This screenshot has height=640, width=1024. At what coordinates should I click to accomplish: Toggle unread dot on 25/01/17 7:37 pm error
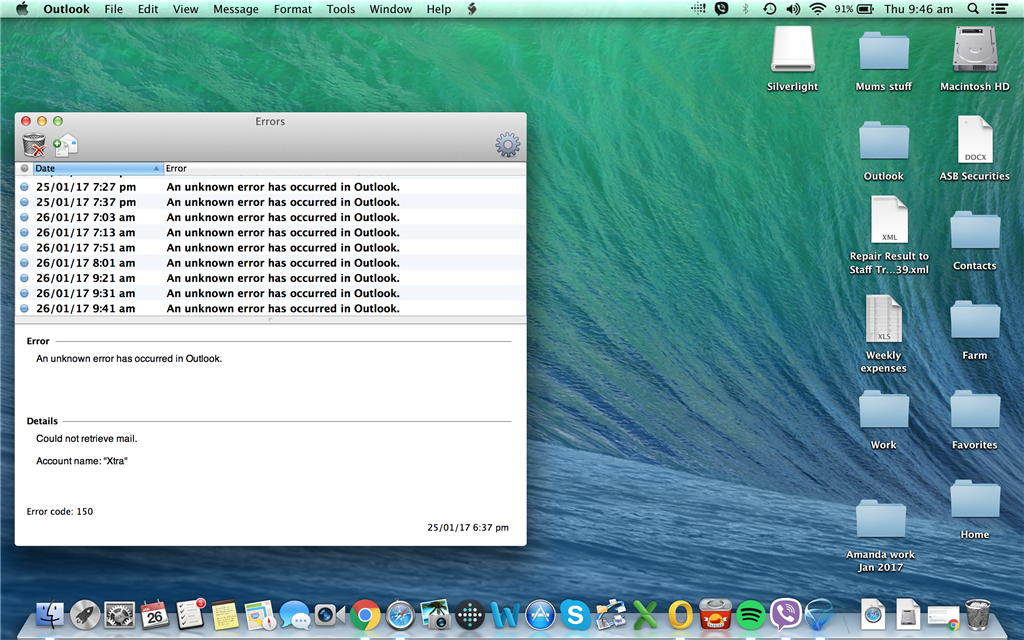(x=24, y=202)
